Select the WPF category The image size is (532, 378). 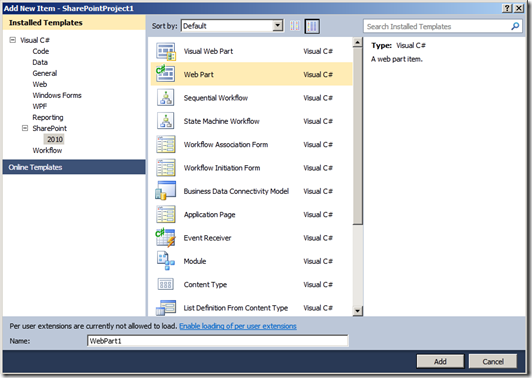40,107
